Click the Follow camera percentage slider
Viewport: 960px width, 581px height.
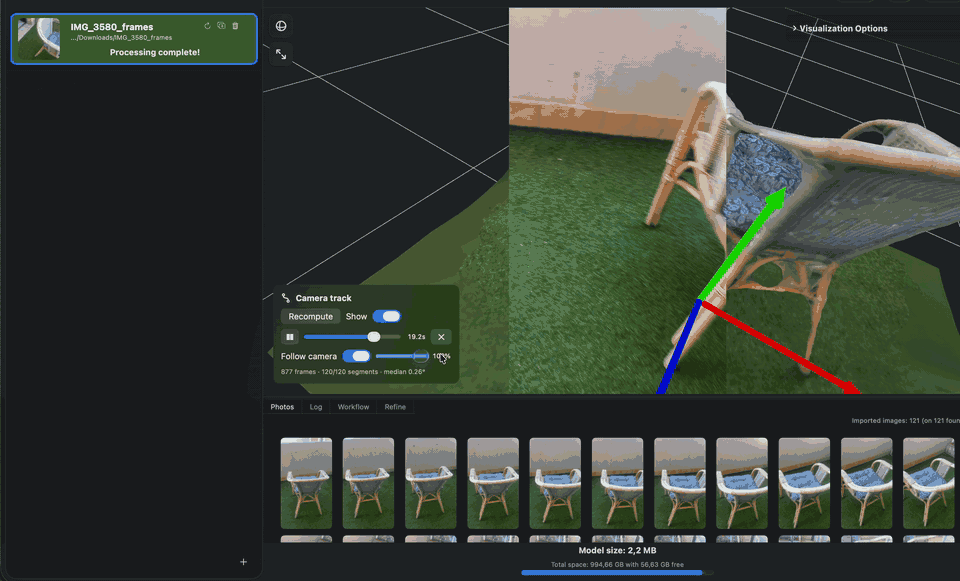[402, 356]
